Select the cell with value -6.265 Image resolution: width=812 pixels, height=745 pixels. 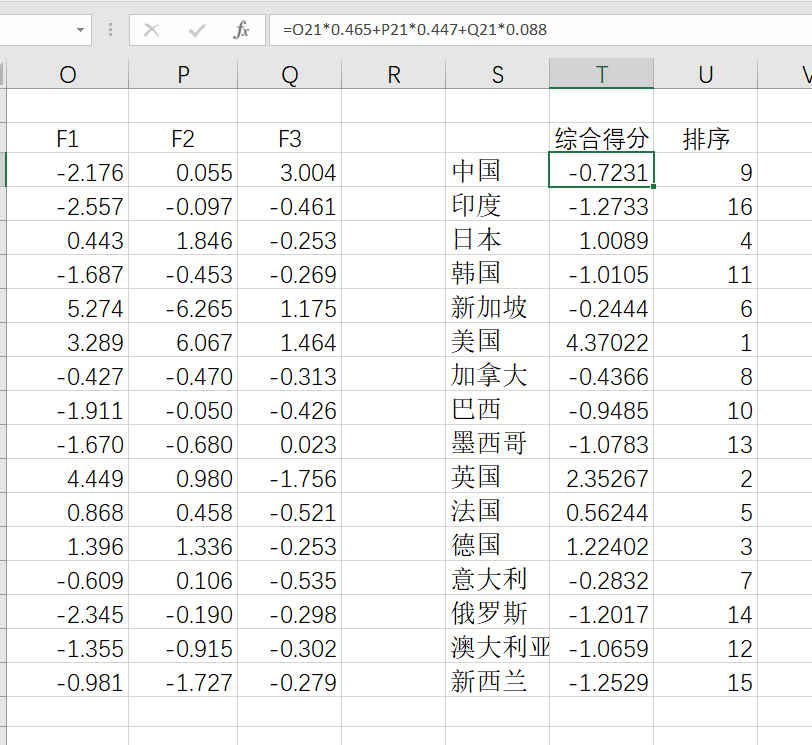pyautogui.click(x=183, y=309)
